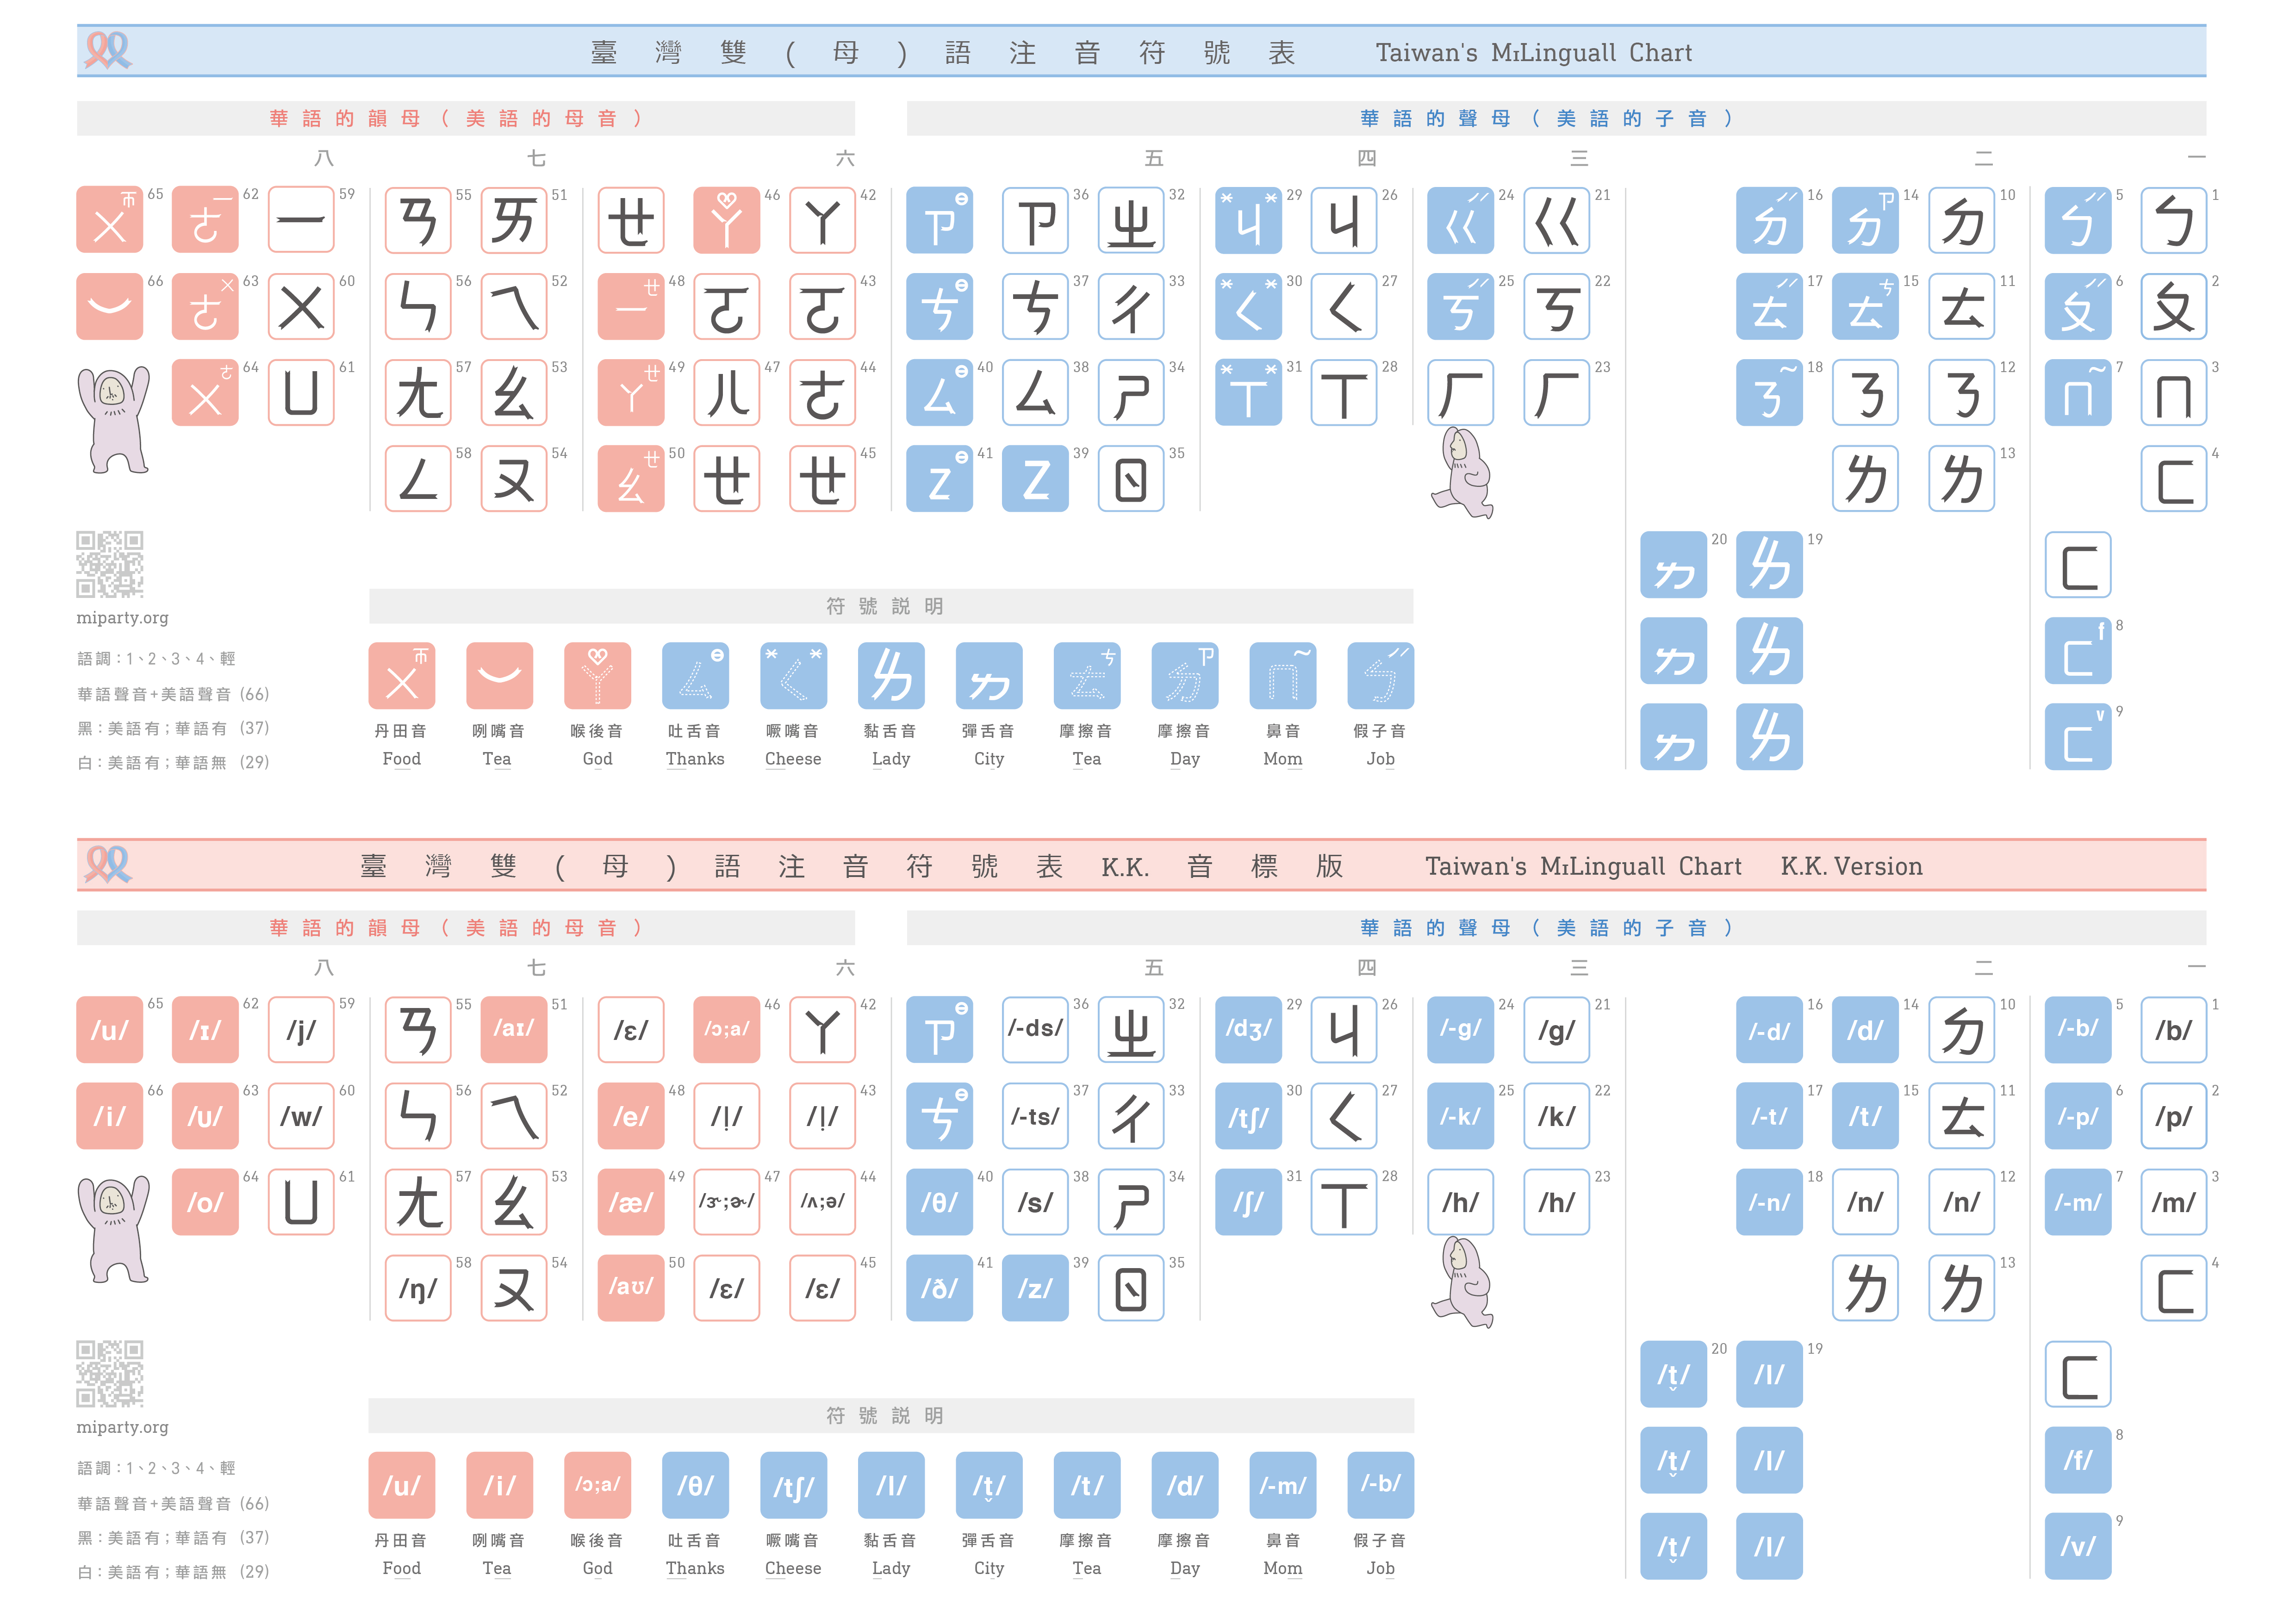Click the pink /aʊ/ tile numbered 50

631,1288
